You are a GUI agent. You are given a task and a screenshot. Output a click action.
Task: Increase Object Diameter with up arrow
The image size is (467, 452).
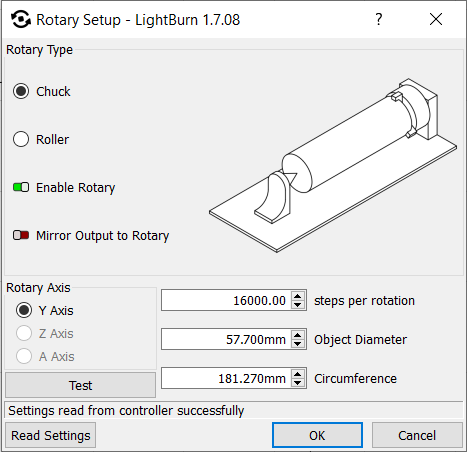coord(298,334)
